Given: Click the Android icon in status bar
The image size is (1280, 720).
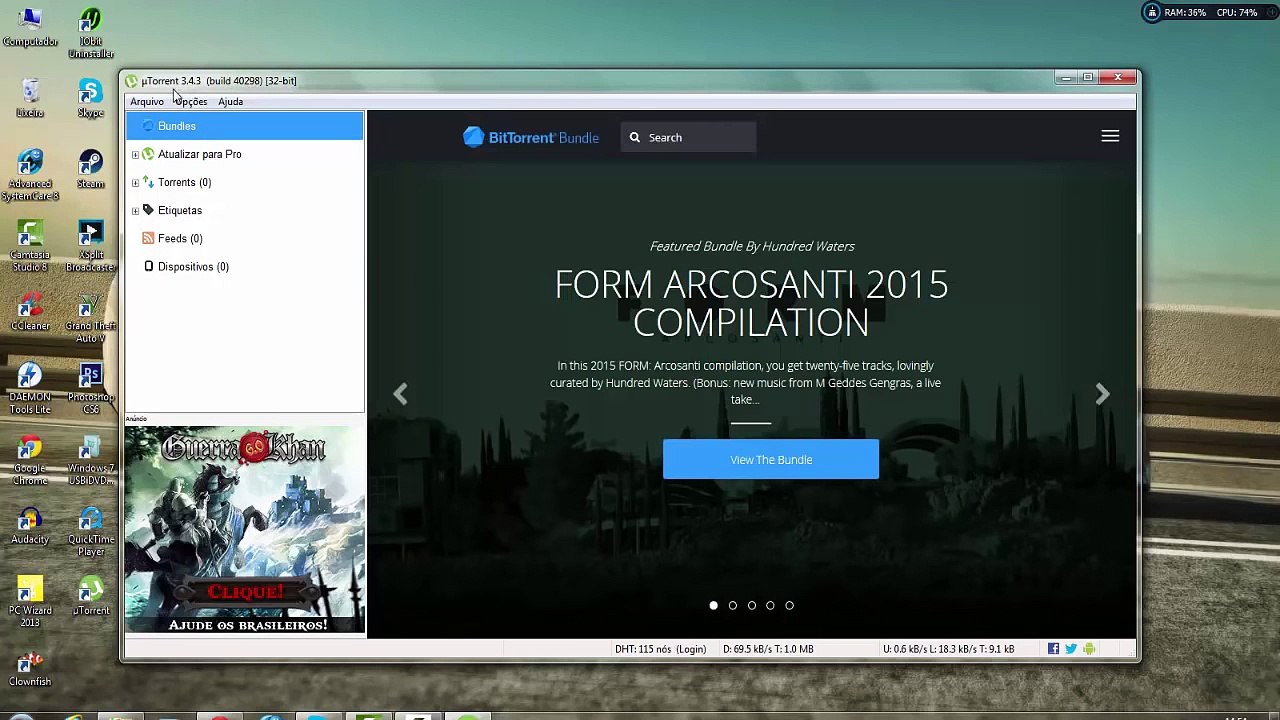Looking at the screenshot, I should pyautogui.click(x=1089, y=649).
